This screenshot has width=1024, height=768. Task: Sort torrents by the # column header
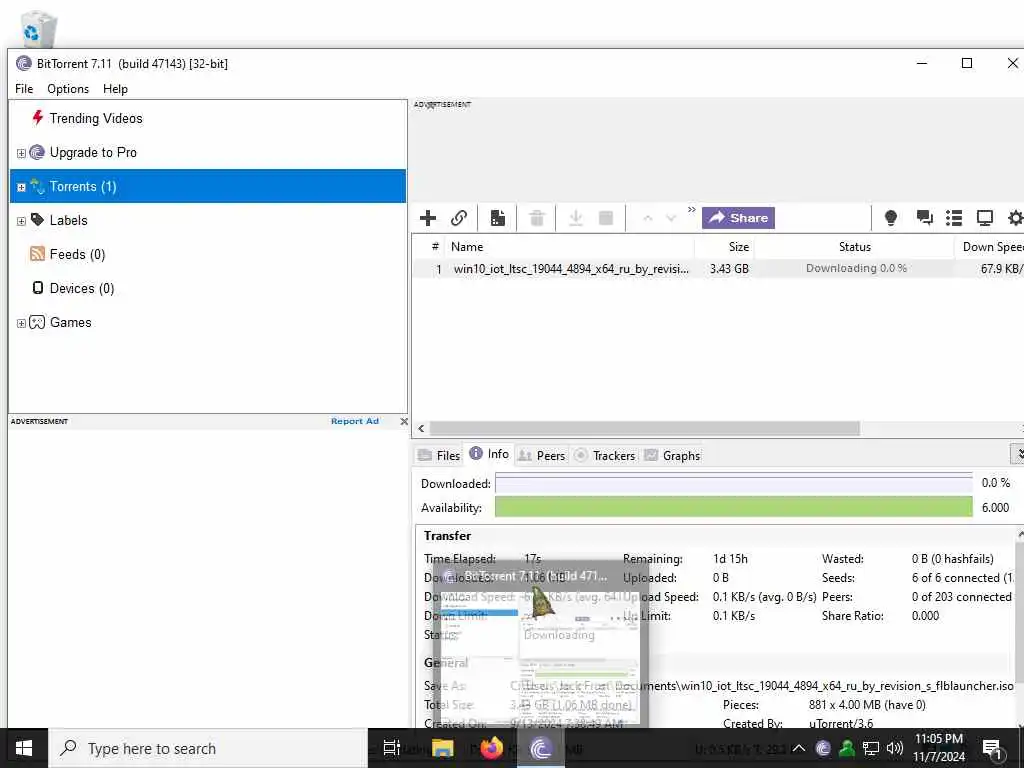click(435, 247)
